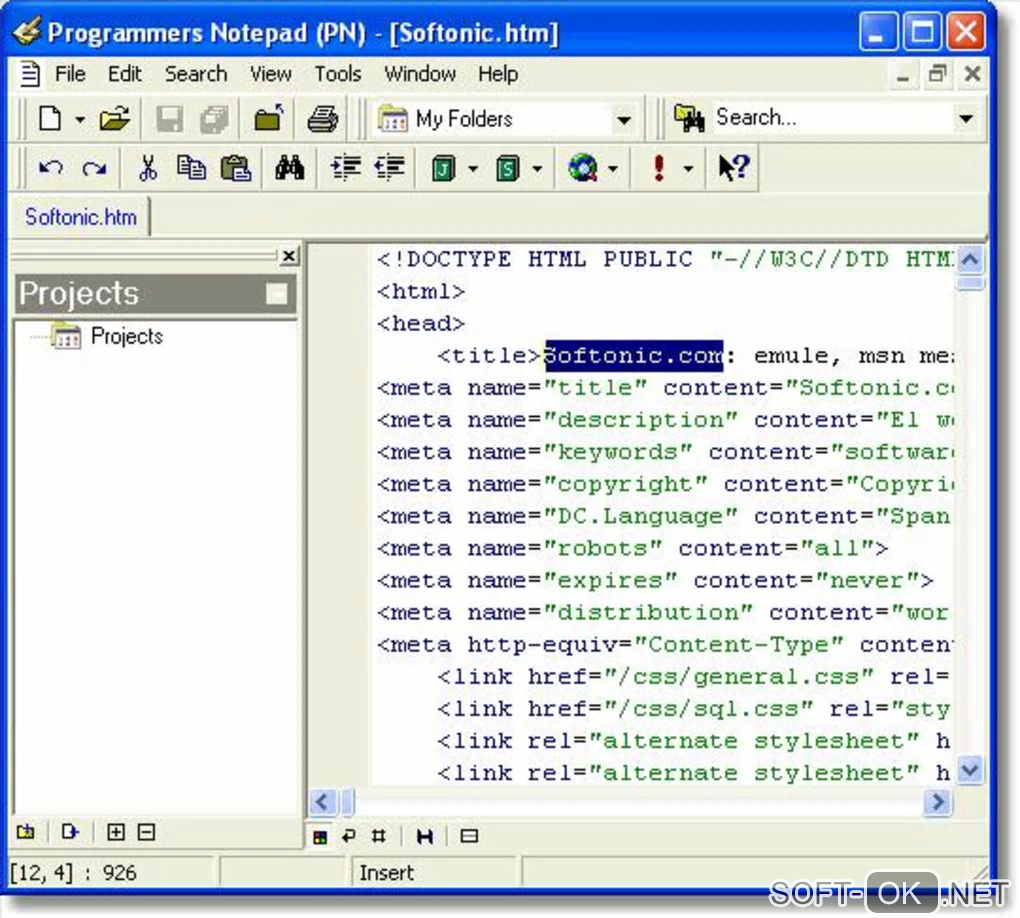Click the context help arrow icon
Screen dimensions: 1020x918
coord(733,169)
